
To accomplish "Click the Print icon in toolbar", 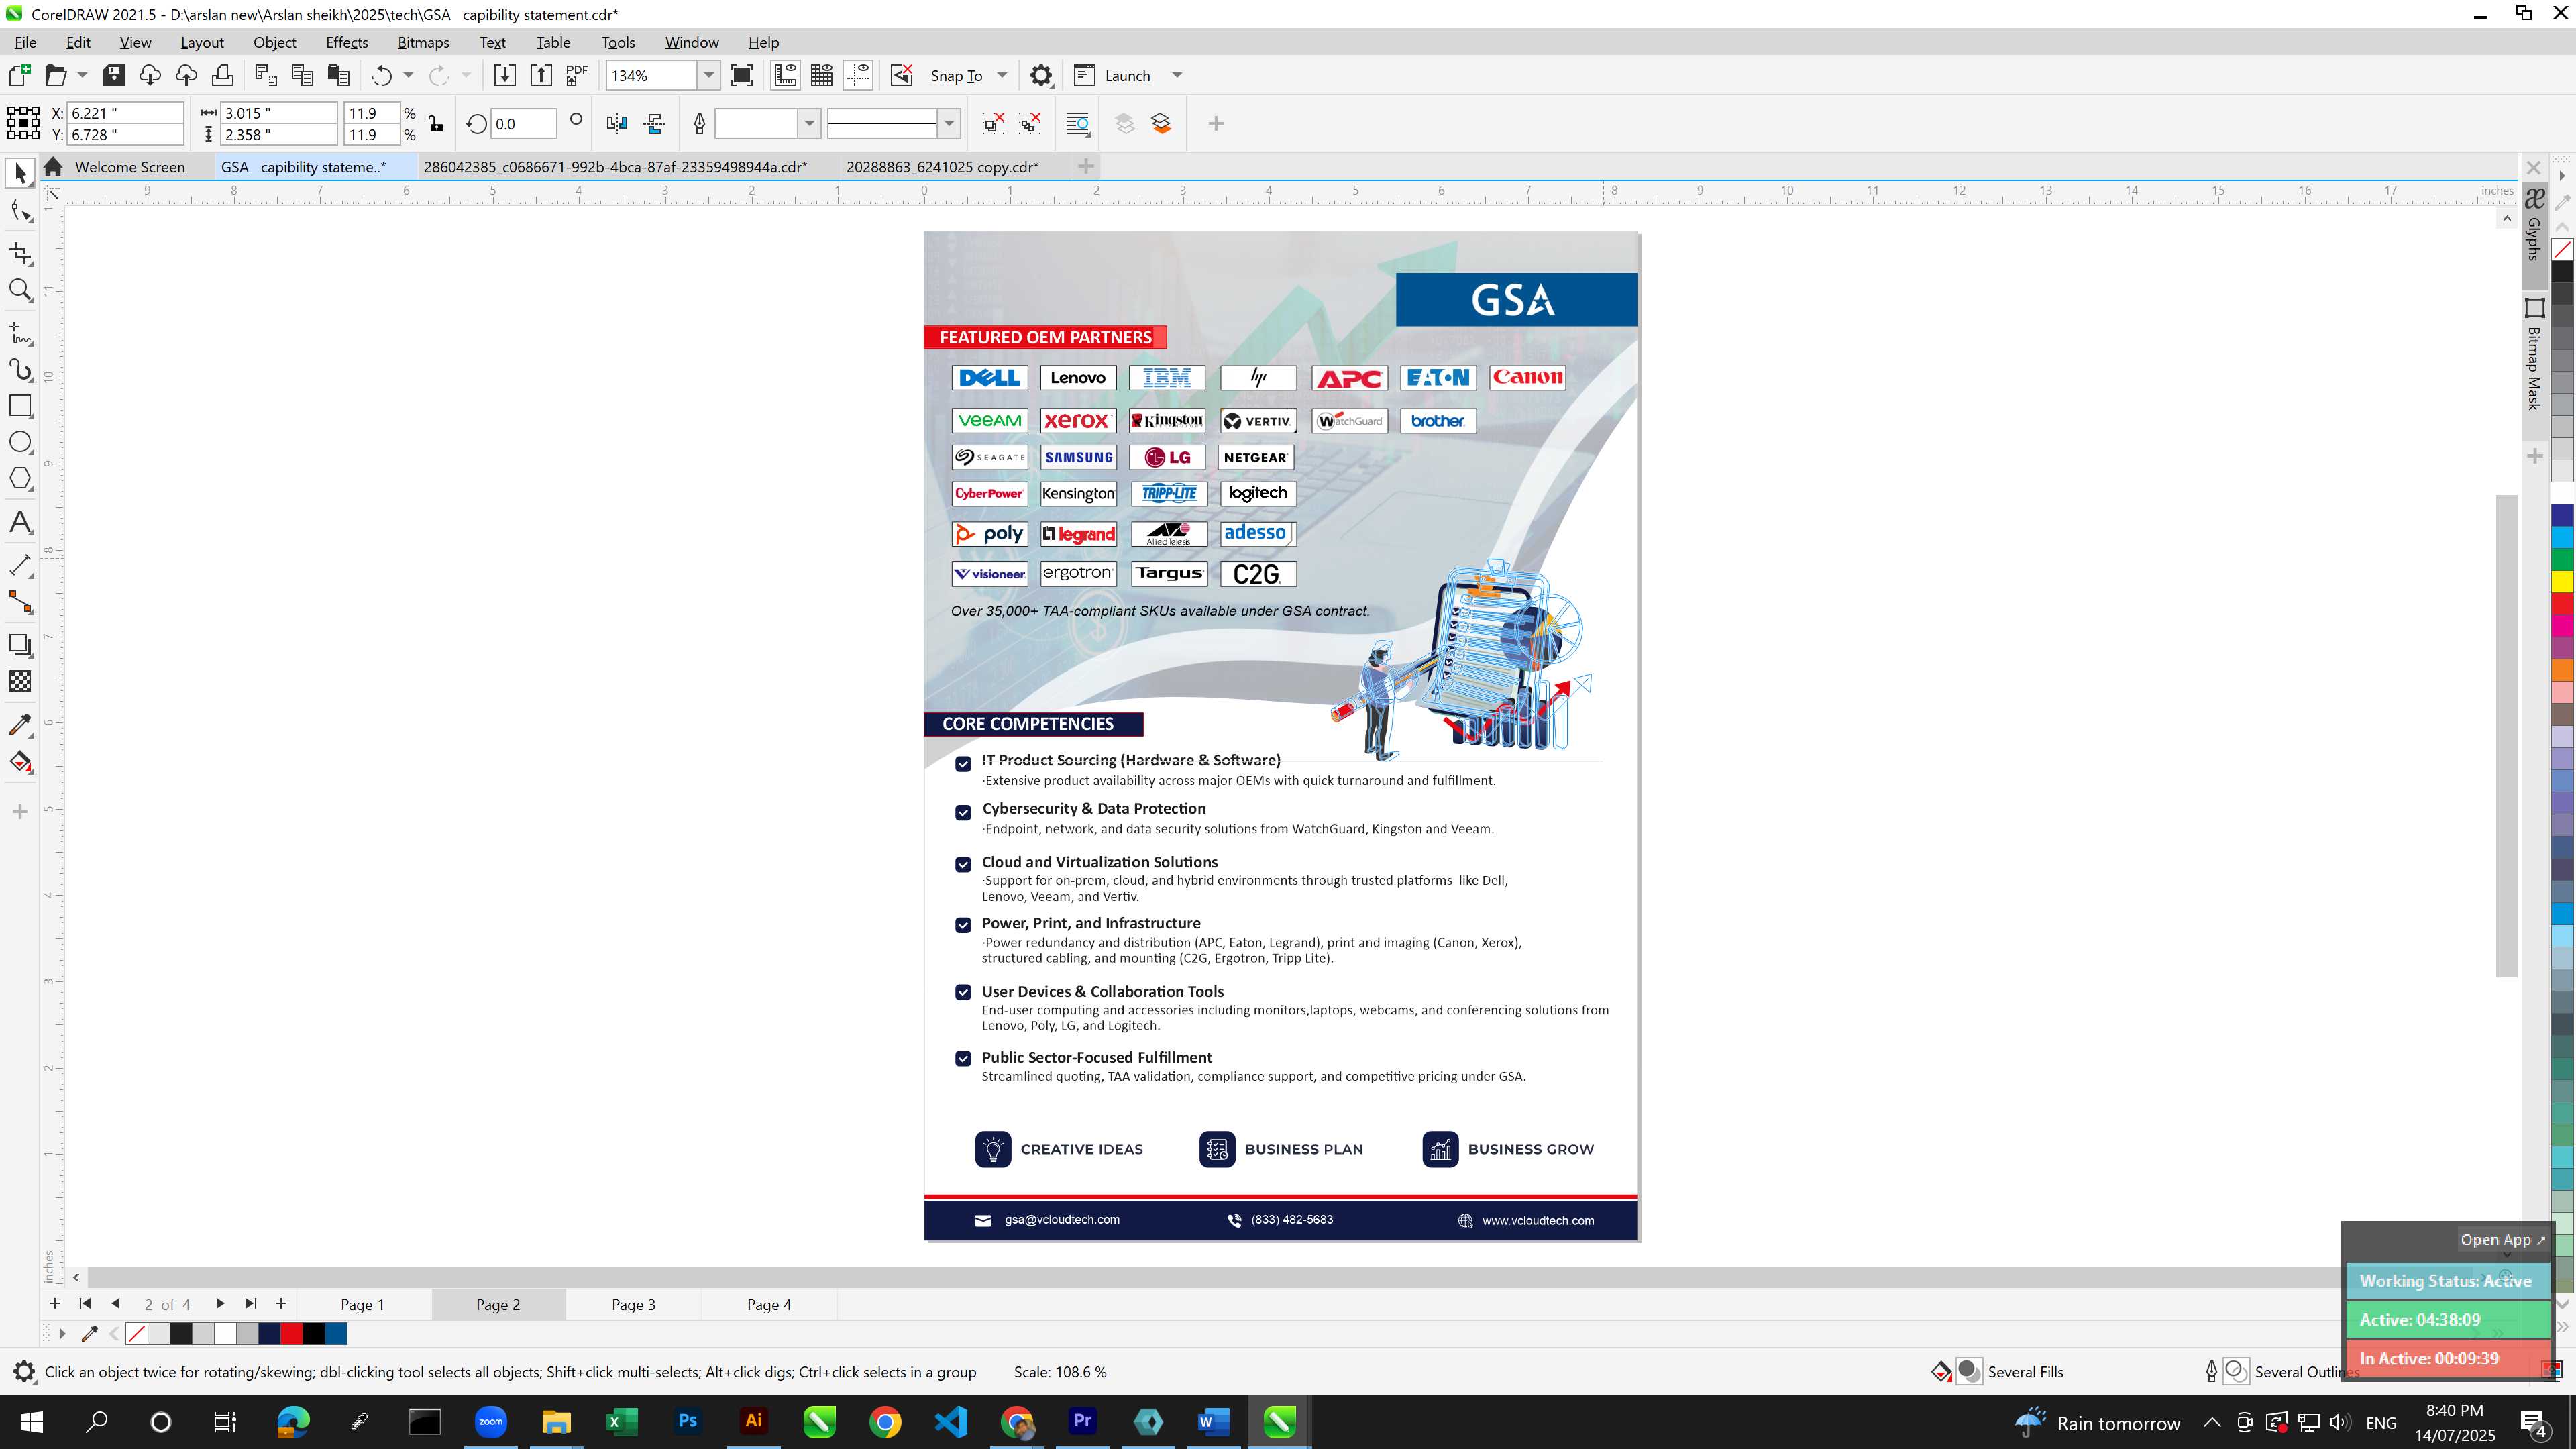I will 222,75.
